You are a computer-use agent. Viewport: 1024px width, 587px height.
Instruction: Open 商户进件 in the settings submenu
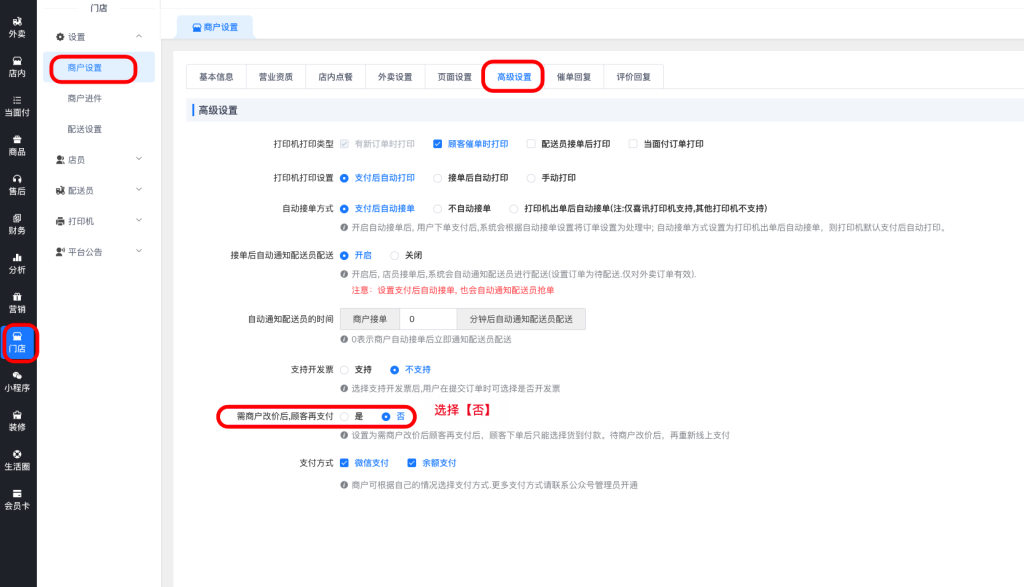[x=84, y=98]
